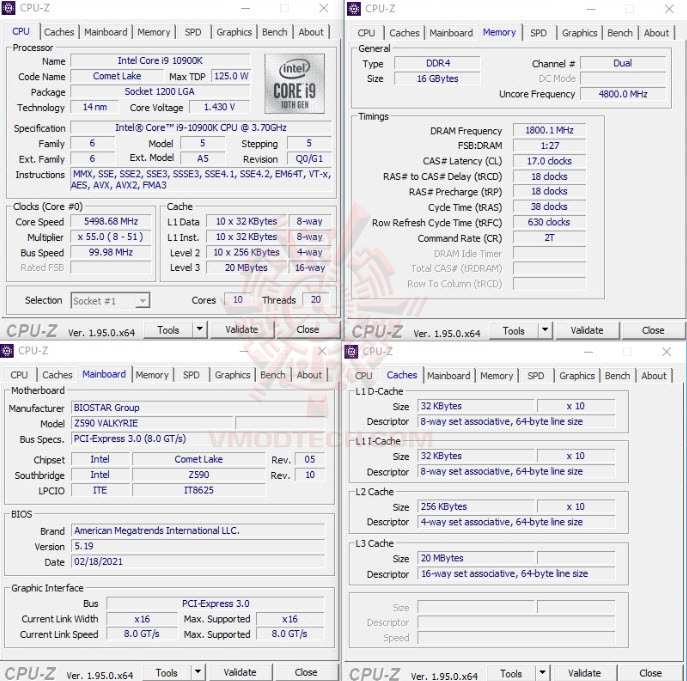Click Max TDP value 125.0 W
Viewport: 687px width, 681px height.
pos(231,76)
